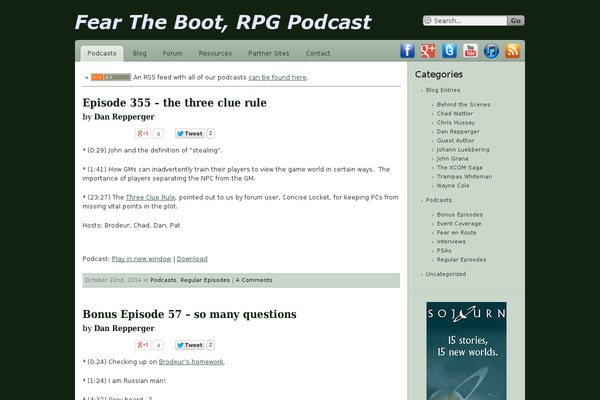Open Podcasts sidebar category

pyautogui.click(x=439, y=200)
